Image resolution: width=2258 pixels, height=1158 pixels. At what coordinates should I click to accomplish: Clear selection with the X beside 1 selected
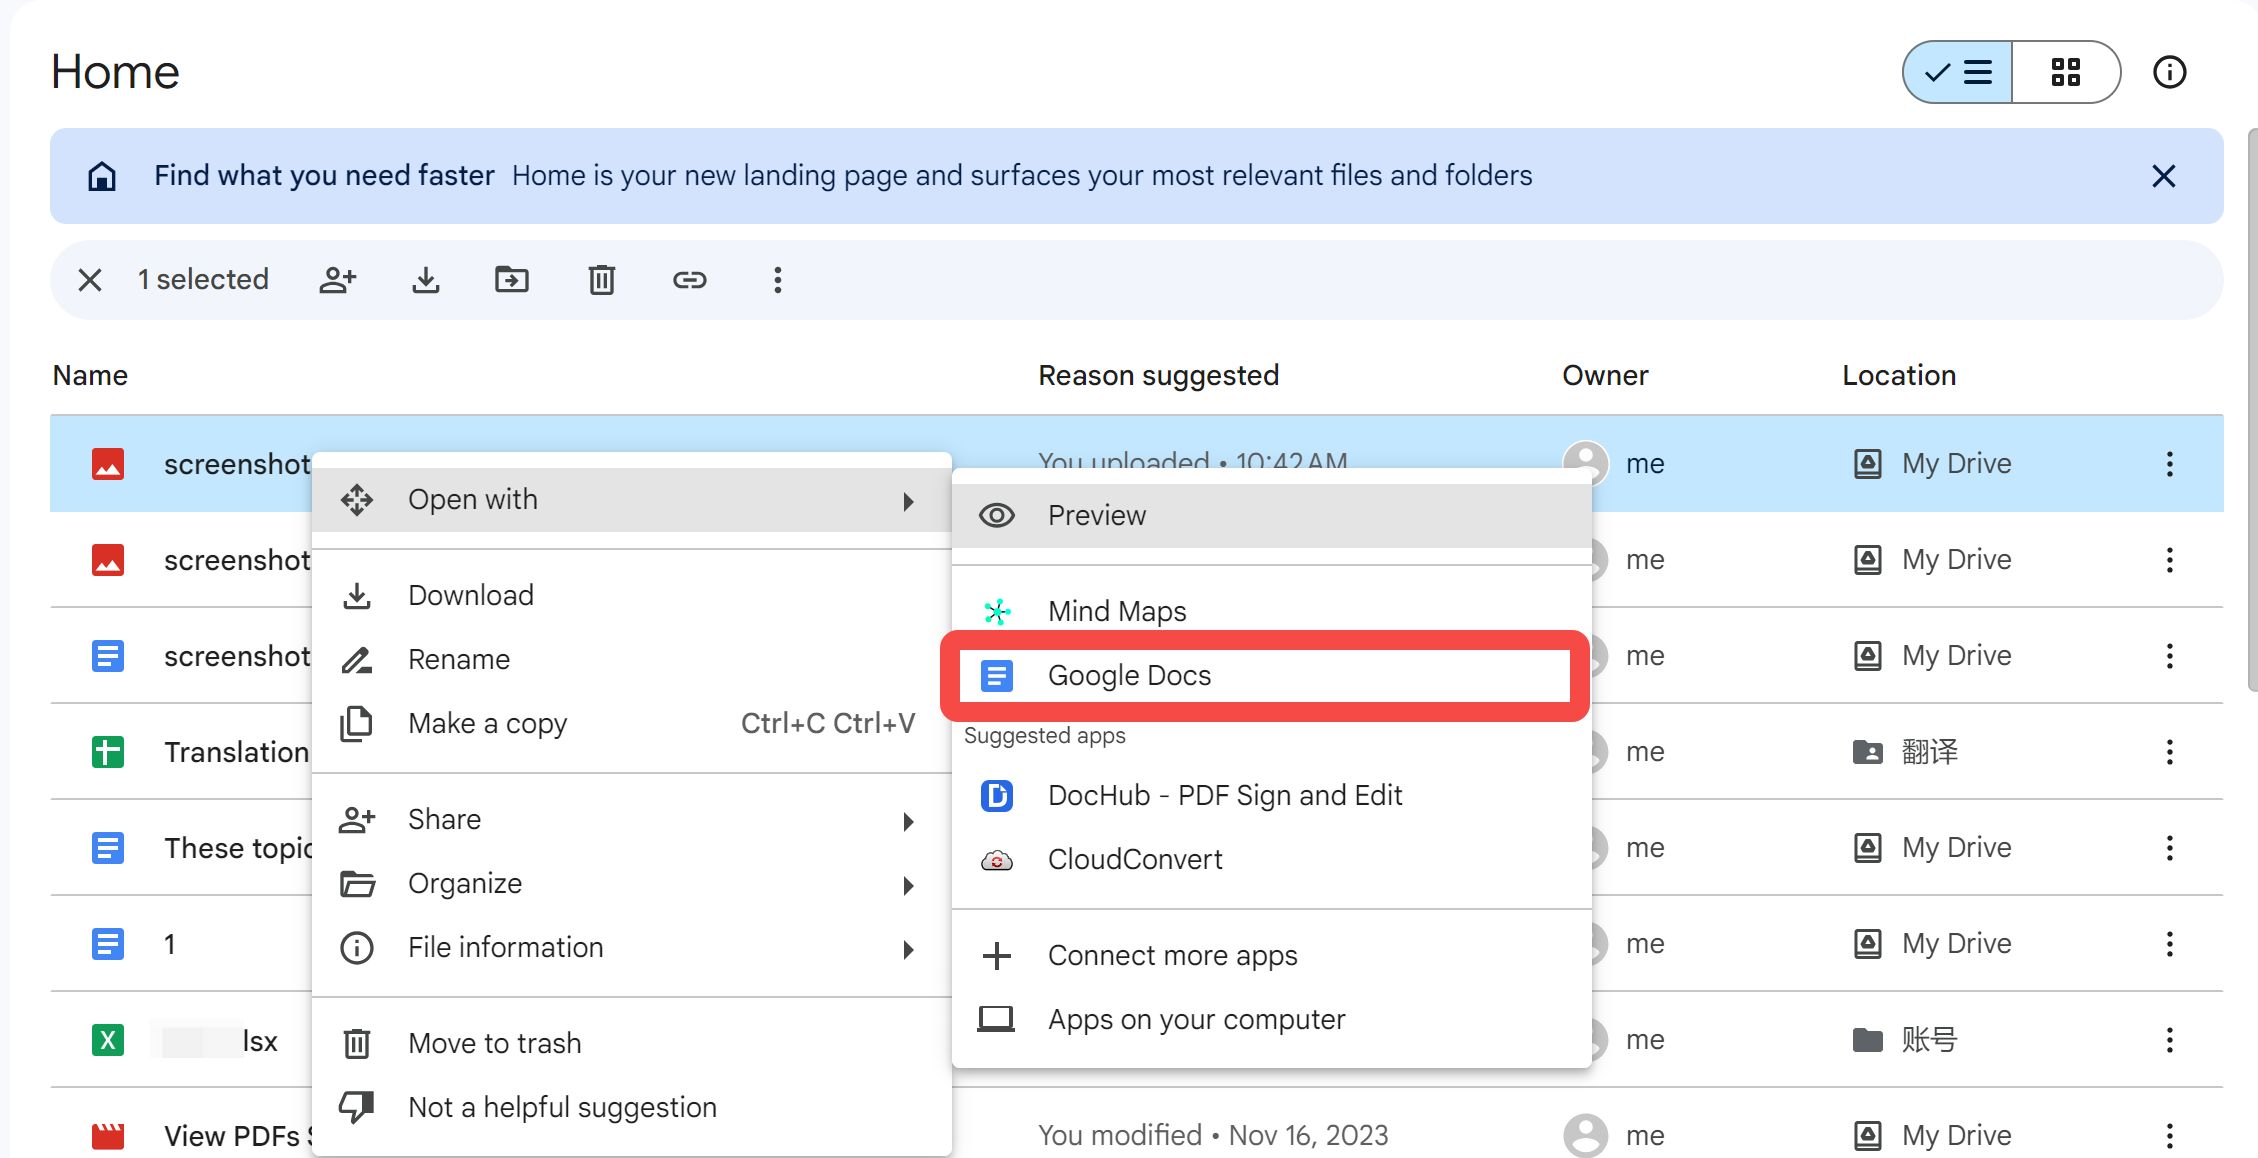click(x=90, y=280)
